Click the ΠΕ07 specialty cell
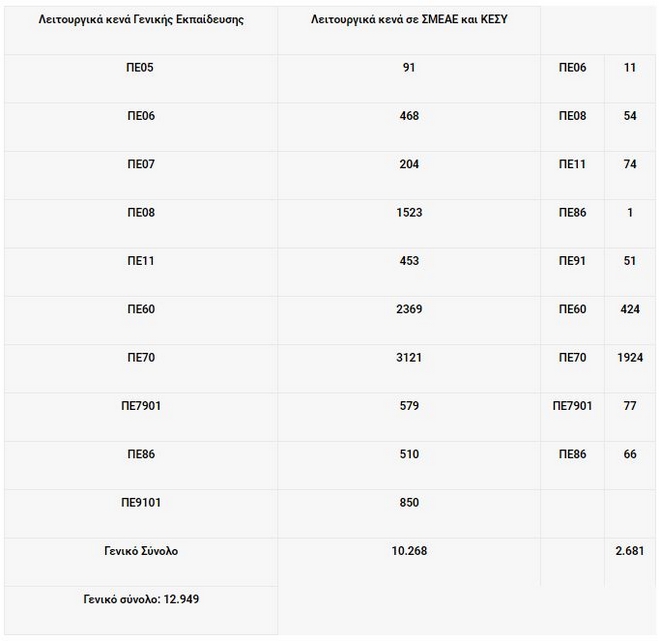Screen dimensions: 660x641 (141, 164)
